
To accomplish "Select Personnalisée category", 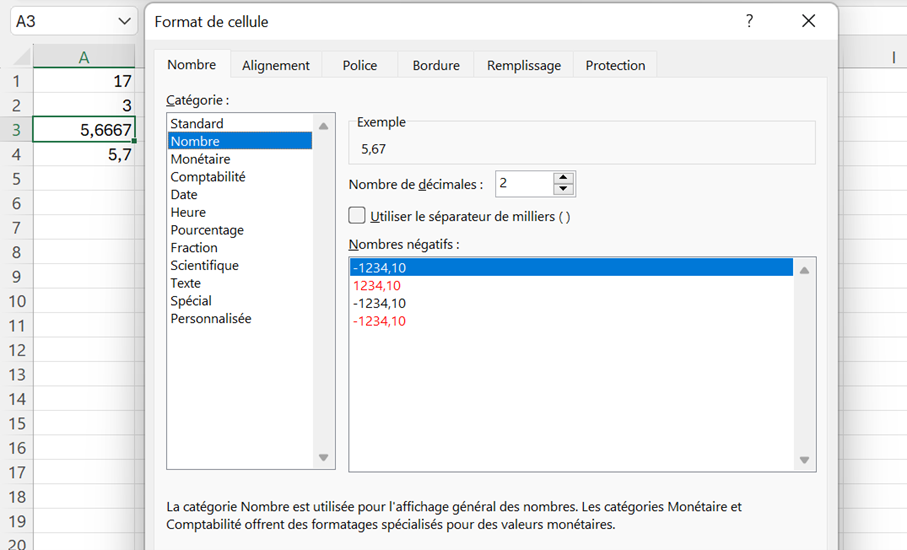I will pyautogui.click(x=240, y=319).
